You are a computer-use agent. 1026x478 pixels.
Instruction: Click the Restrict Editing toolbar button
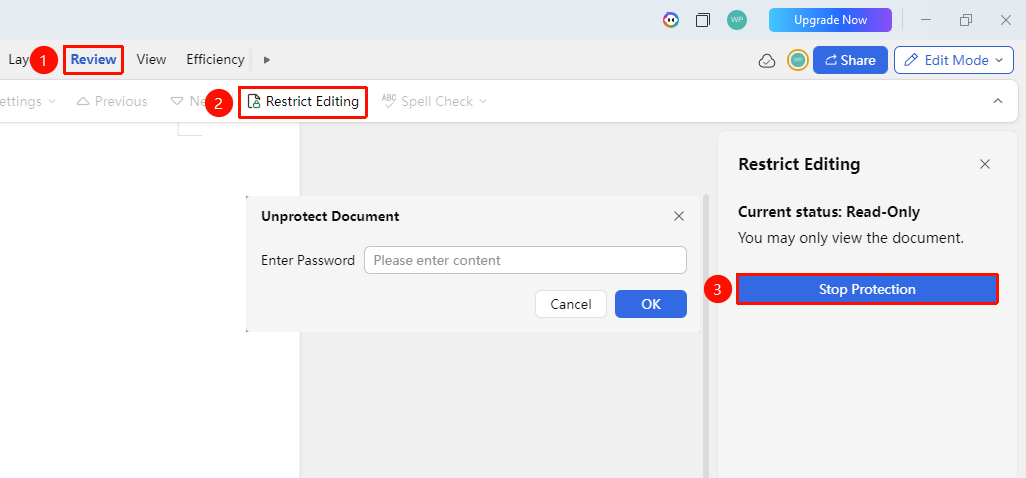coord(303,102)
